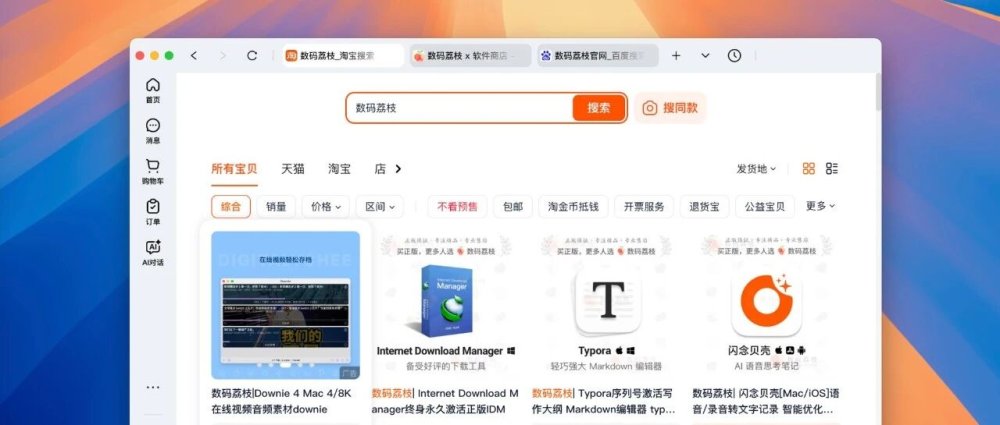The image size is (1000, 425).
Task: Open browsing history clock icon
Action: point(734,56)
